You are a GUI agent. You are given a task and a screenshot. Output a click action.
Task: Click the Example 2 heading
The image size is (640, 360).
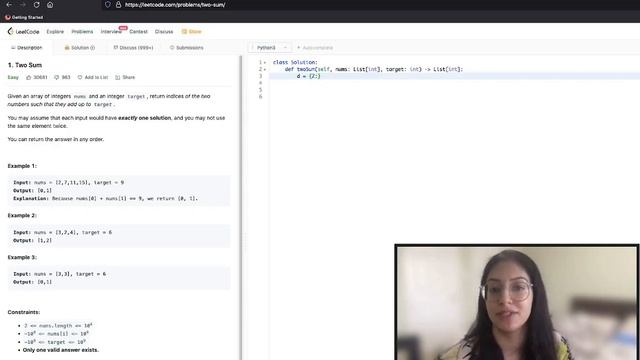tap(22, 215)
